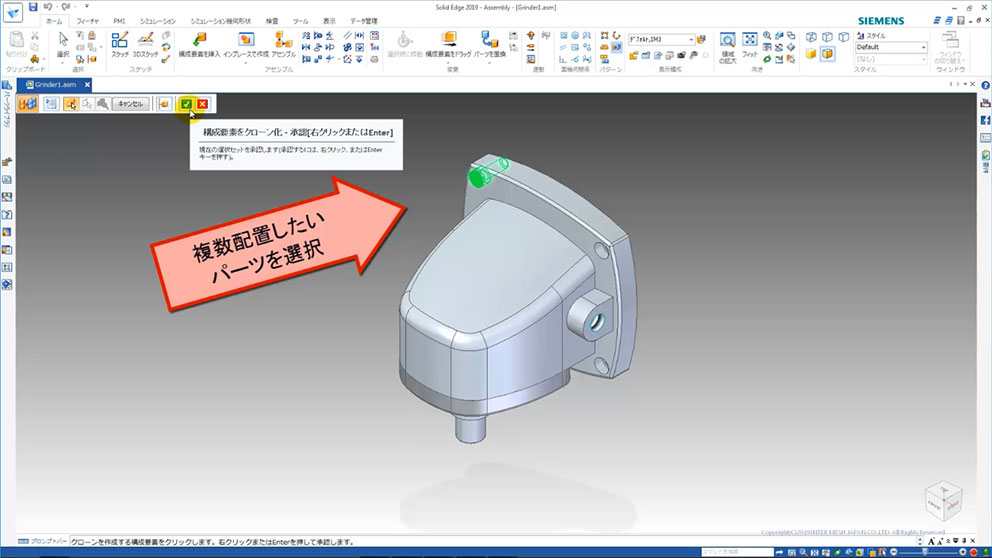Click the Assemble command icon
This screenshot has height=558, width=992.
(283, 41)
